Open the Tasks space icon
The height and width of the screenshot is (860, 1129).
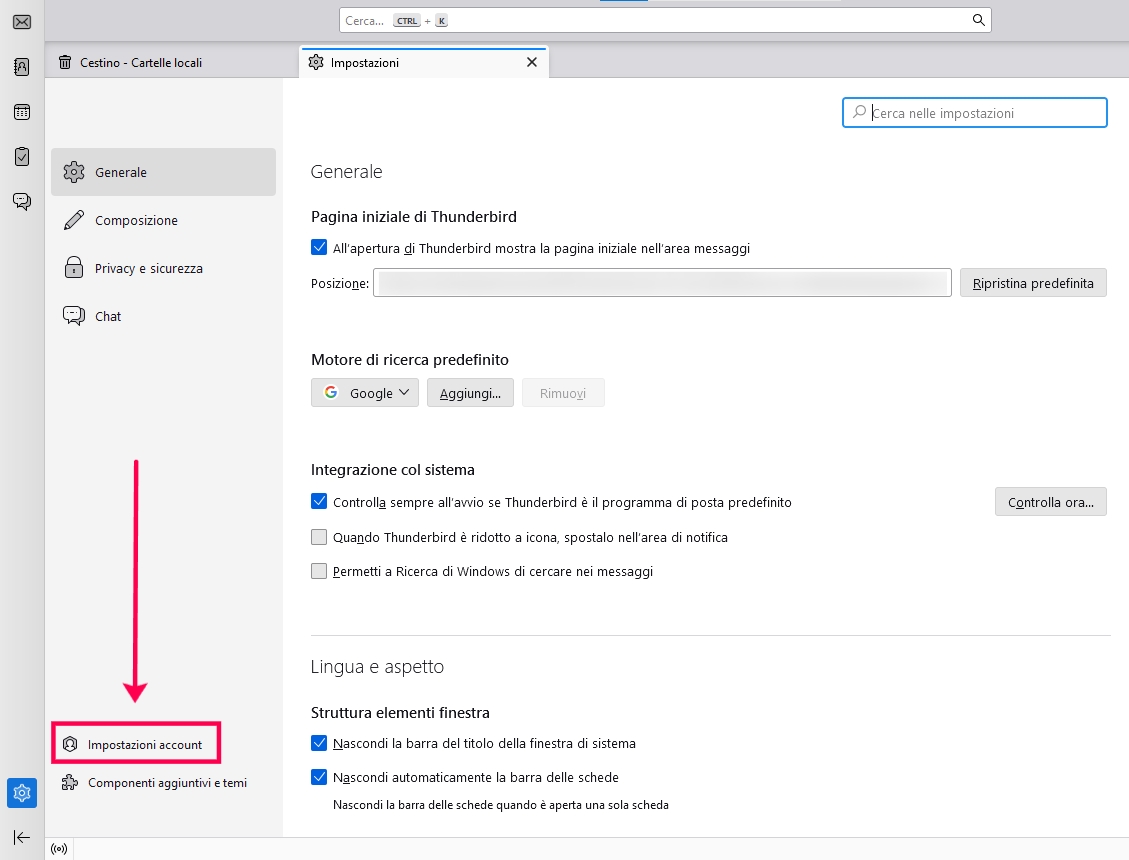click(22, 156)
